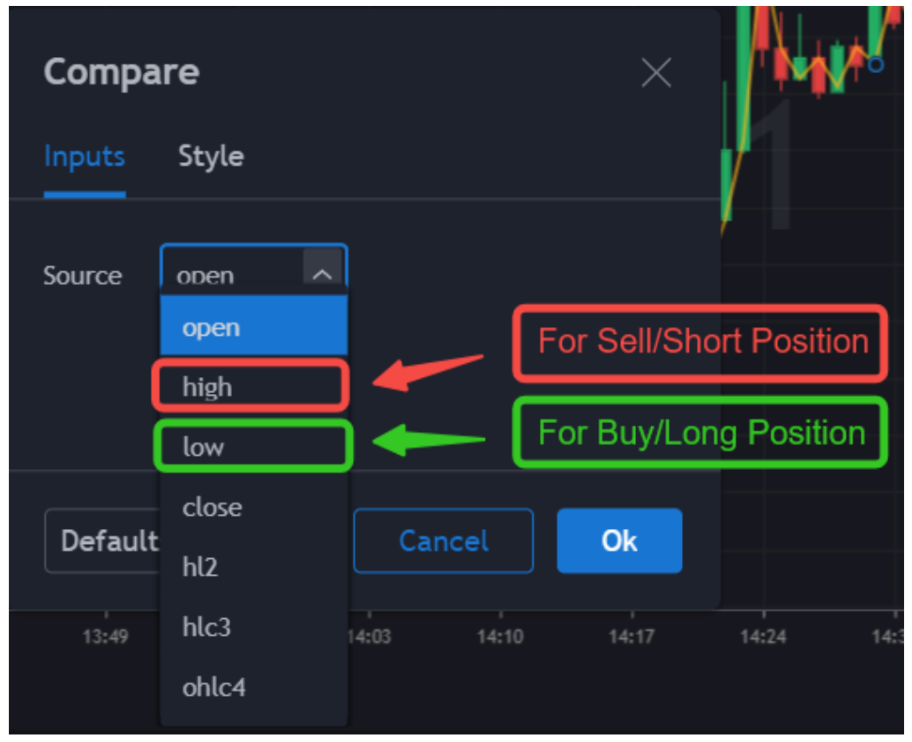Click the 'For Sell/Short Position' annotation
The height and width of the screenshot is (742, 912).
tap(701, 342)
